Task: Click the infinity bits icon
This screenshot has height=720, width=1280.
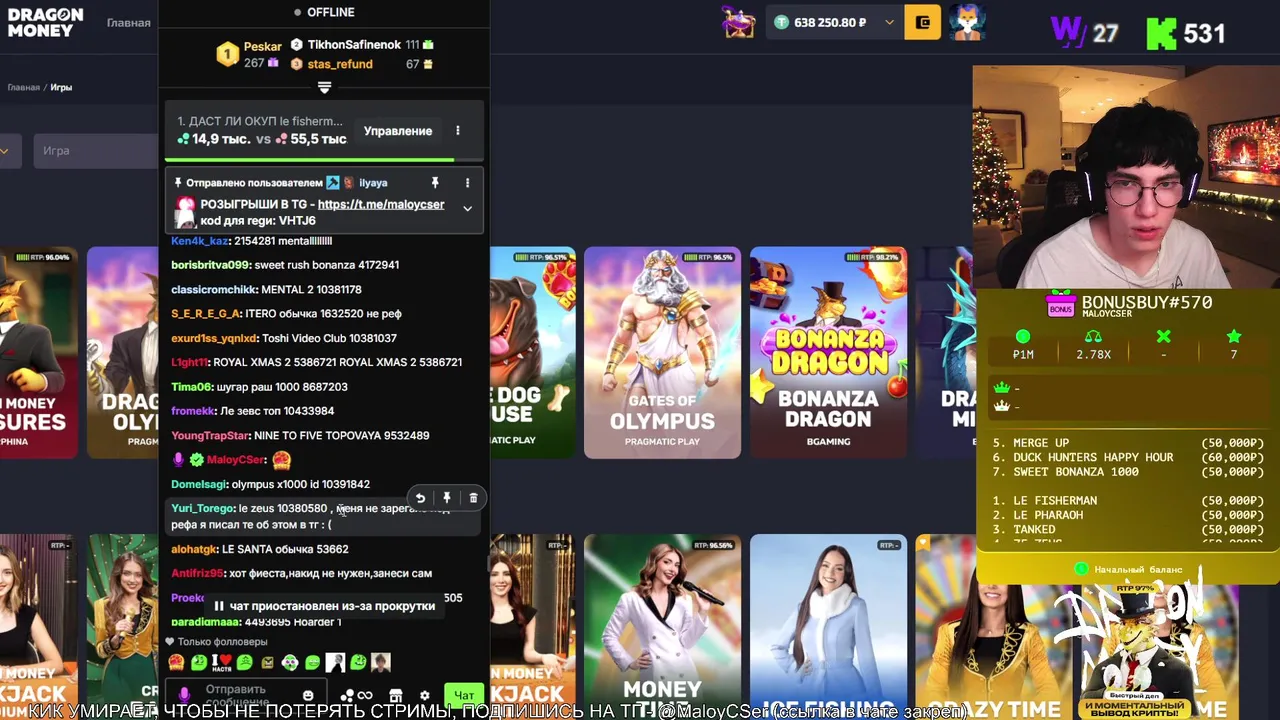Action: (x=364, y=696)
